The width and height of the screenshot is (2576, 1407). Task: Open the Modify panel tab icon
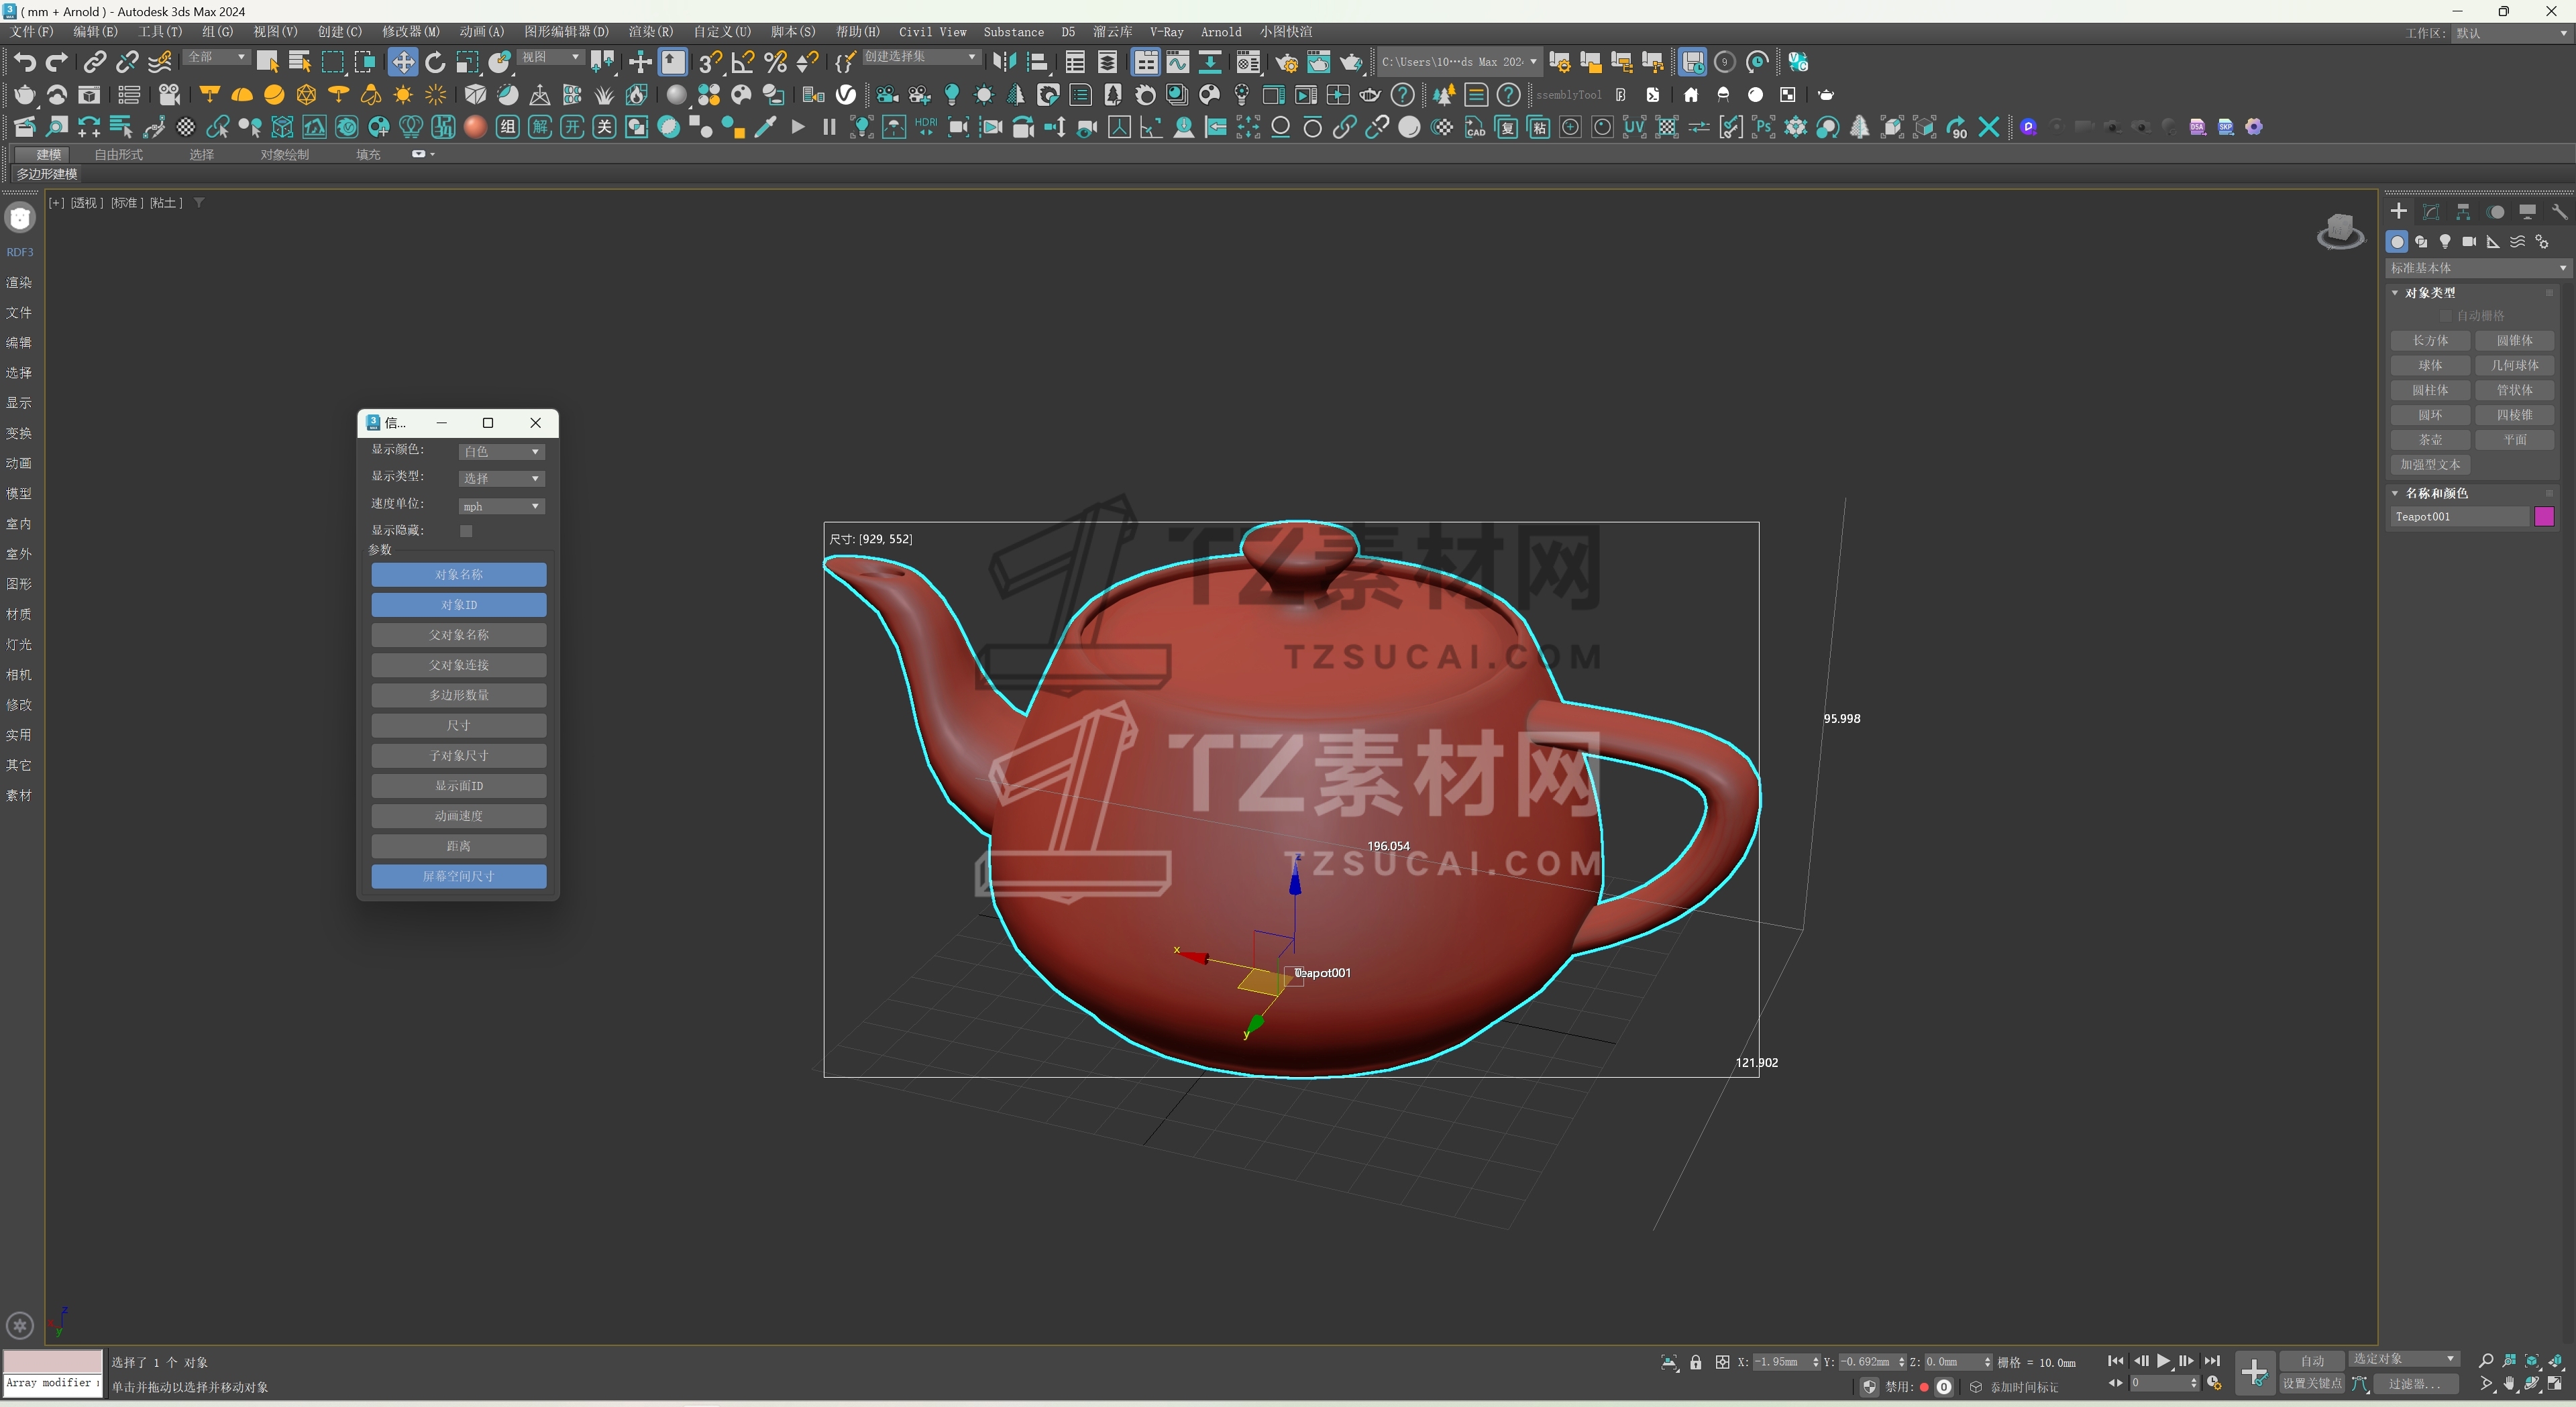pos(2431,212)
